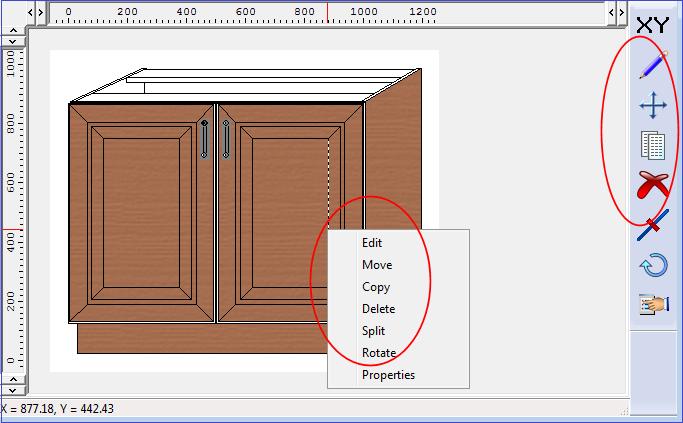The height and width of the screenshot is (423, 683).
Task: Choose Delete from the context menu
Action: [x=399, y=309]
